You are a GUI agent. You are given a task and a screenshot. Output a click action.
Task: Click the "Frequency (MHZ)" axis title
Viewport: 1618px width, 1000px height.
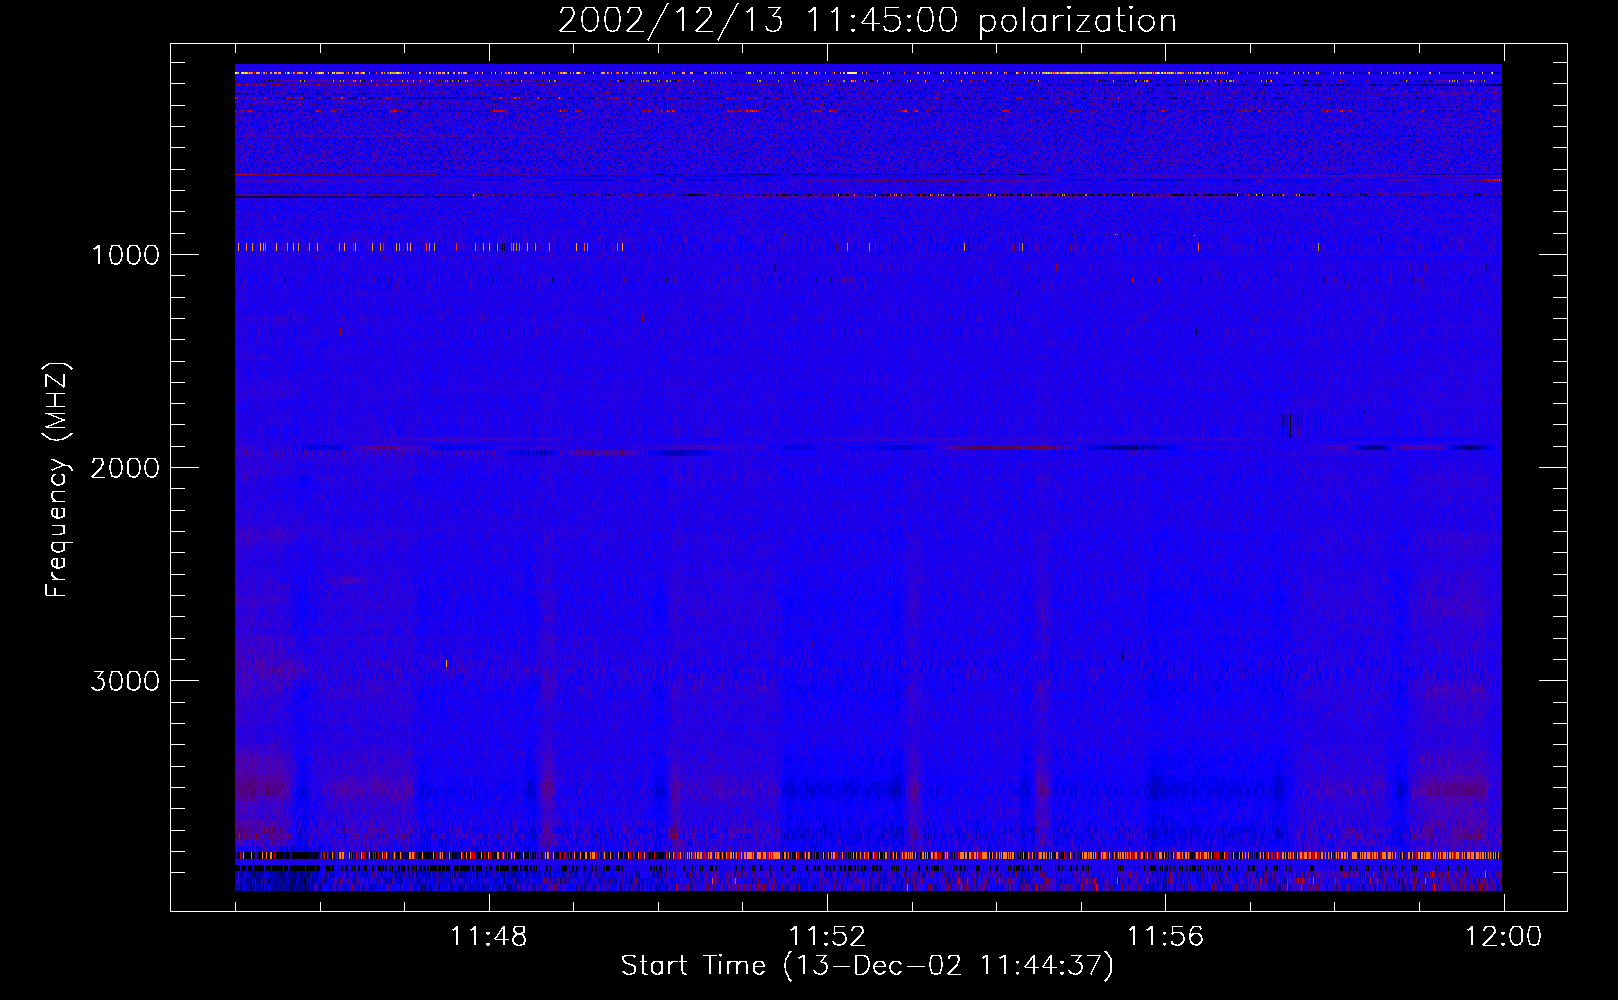[57, 480]
